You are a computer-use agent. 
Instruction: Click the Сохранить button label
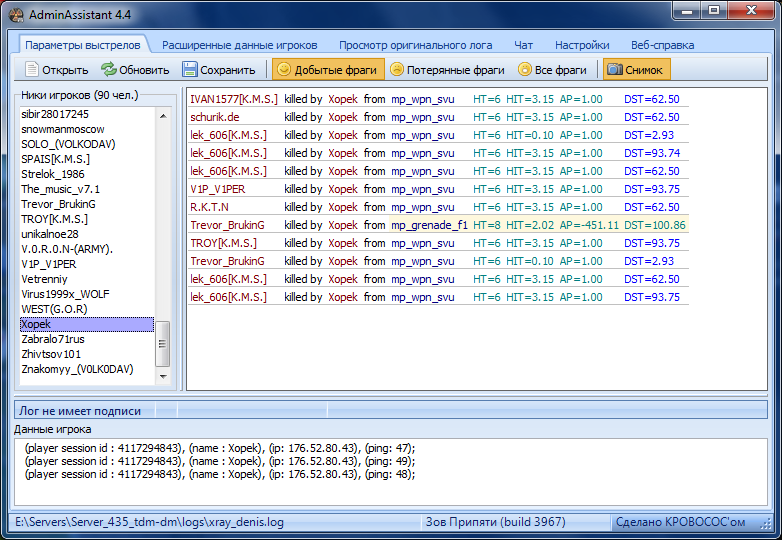(227, 70)
